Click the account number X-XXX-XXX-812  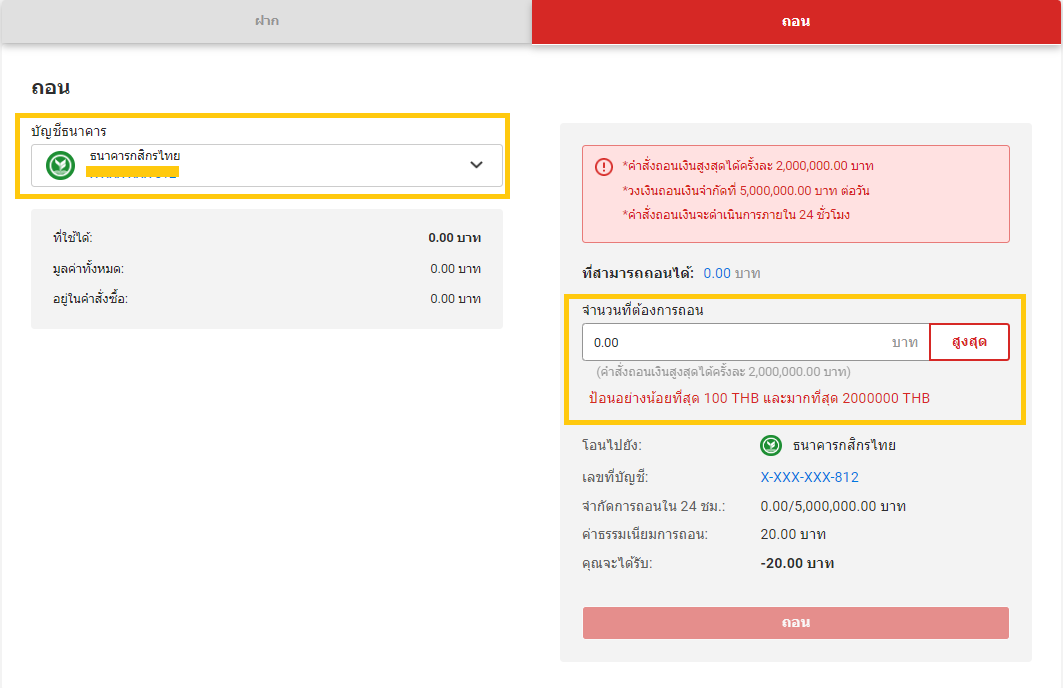click(809, 477)
